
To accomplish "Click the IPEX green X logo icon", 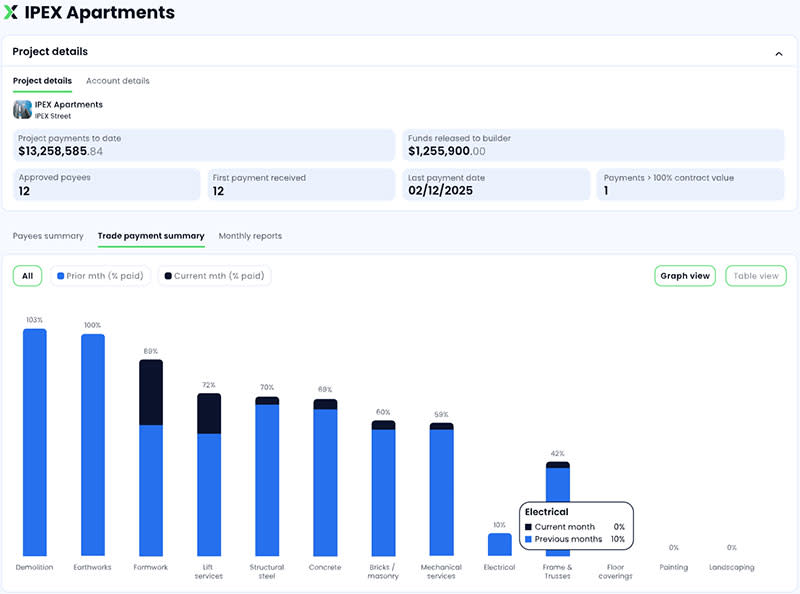I will pos(11,12).
